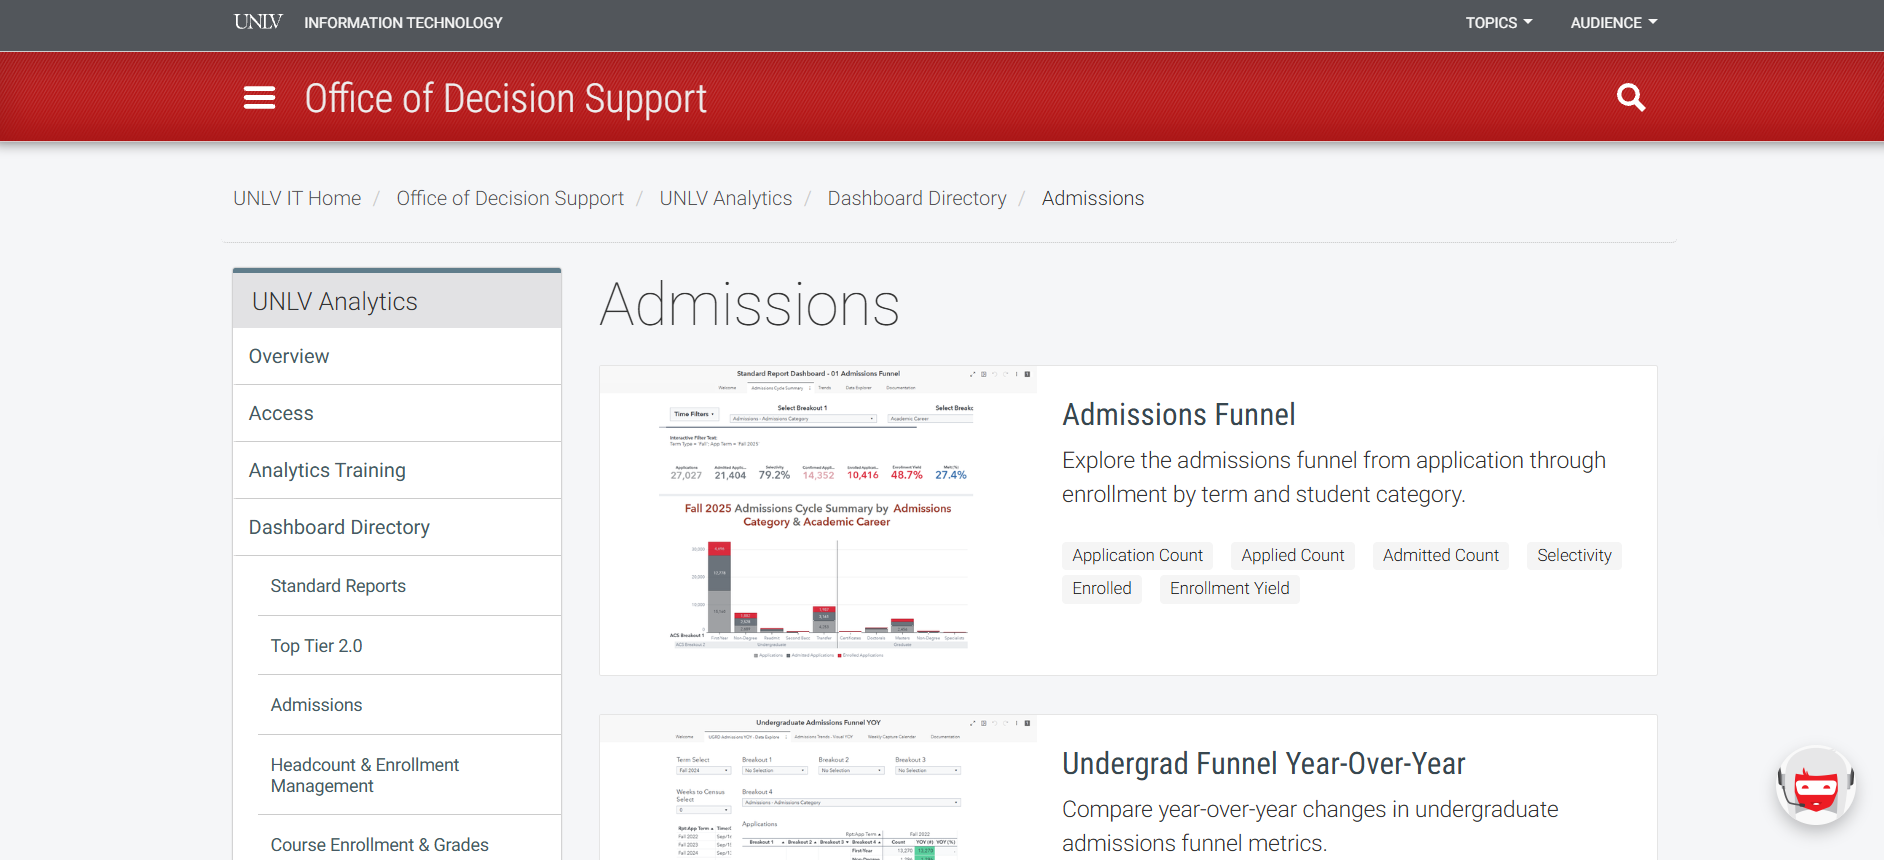Image resolution: width=1884 pixels, height=860 pixels.
Task: Open Dashboard Directory sidebar item
Action: pos(397,527)
